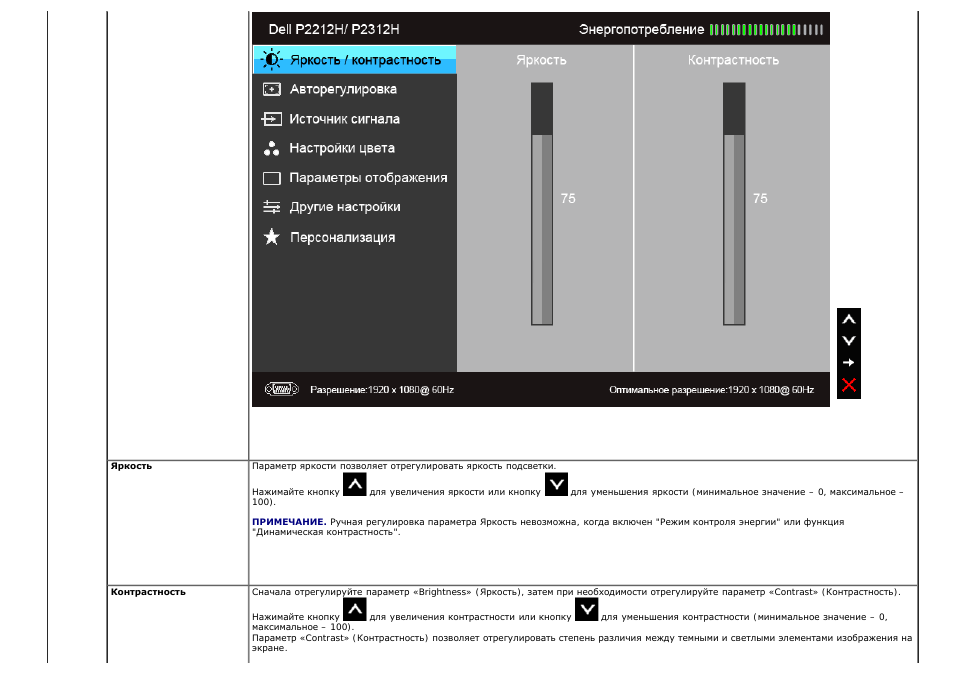Click the Яркость slider bar
Viewport: 954px width, 675px height.
tap(541, 204)
